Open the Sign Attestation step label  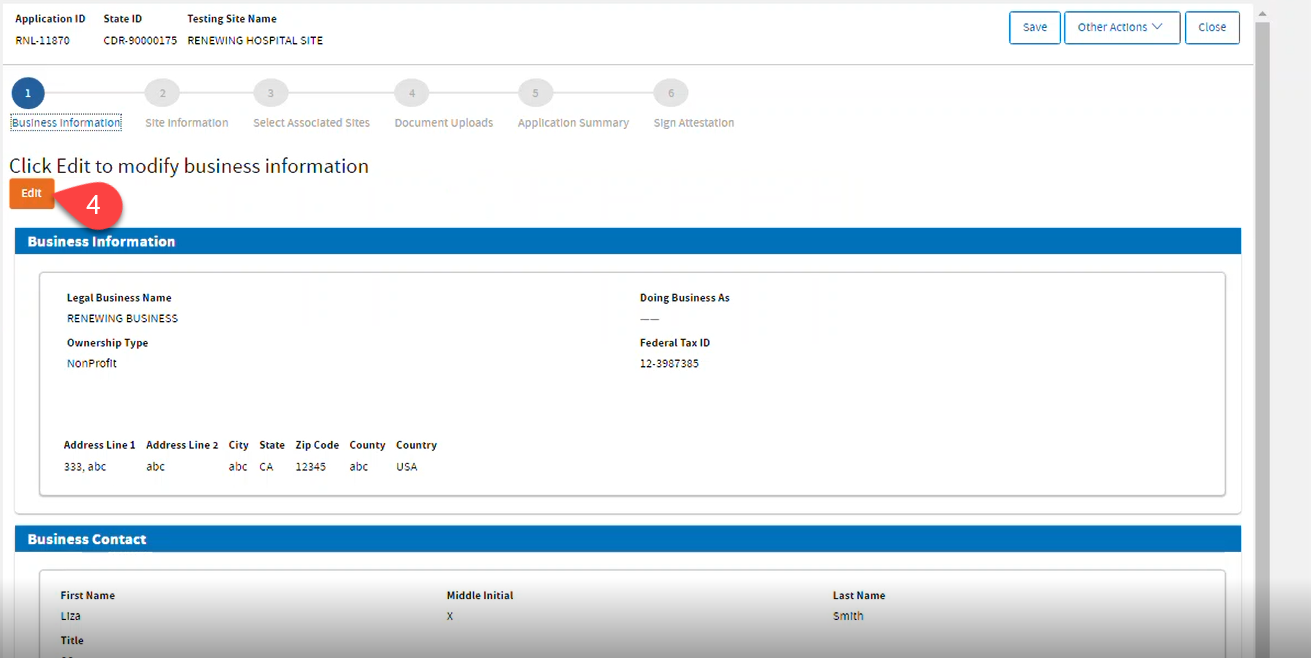click(x=694, y=123)
